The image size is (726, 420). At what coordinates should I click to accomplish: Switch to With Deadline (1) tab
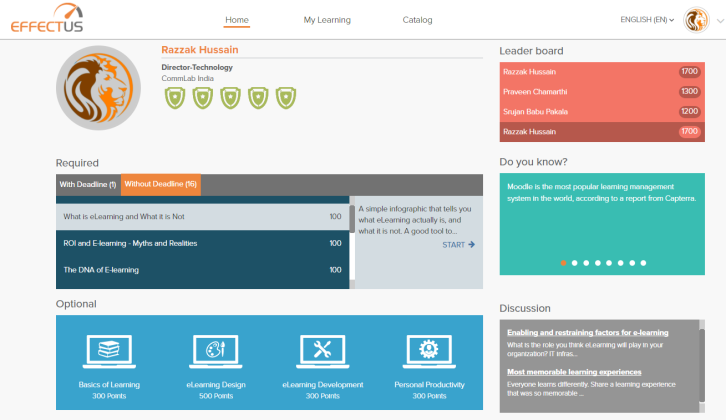88,184
